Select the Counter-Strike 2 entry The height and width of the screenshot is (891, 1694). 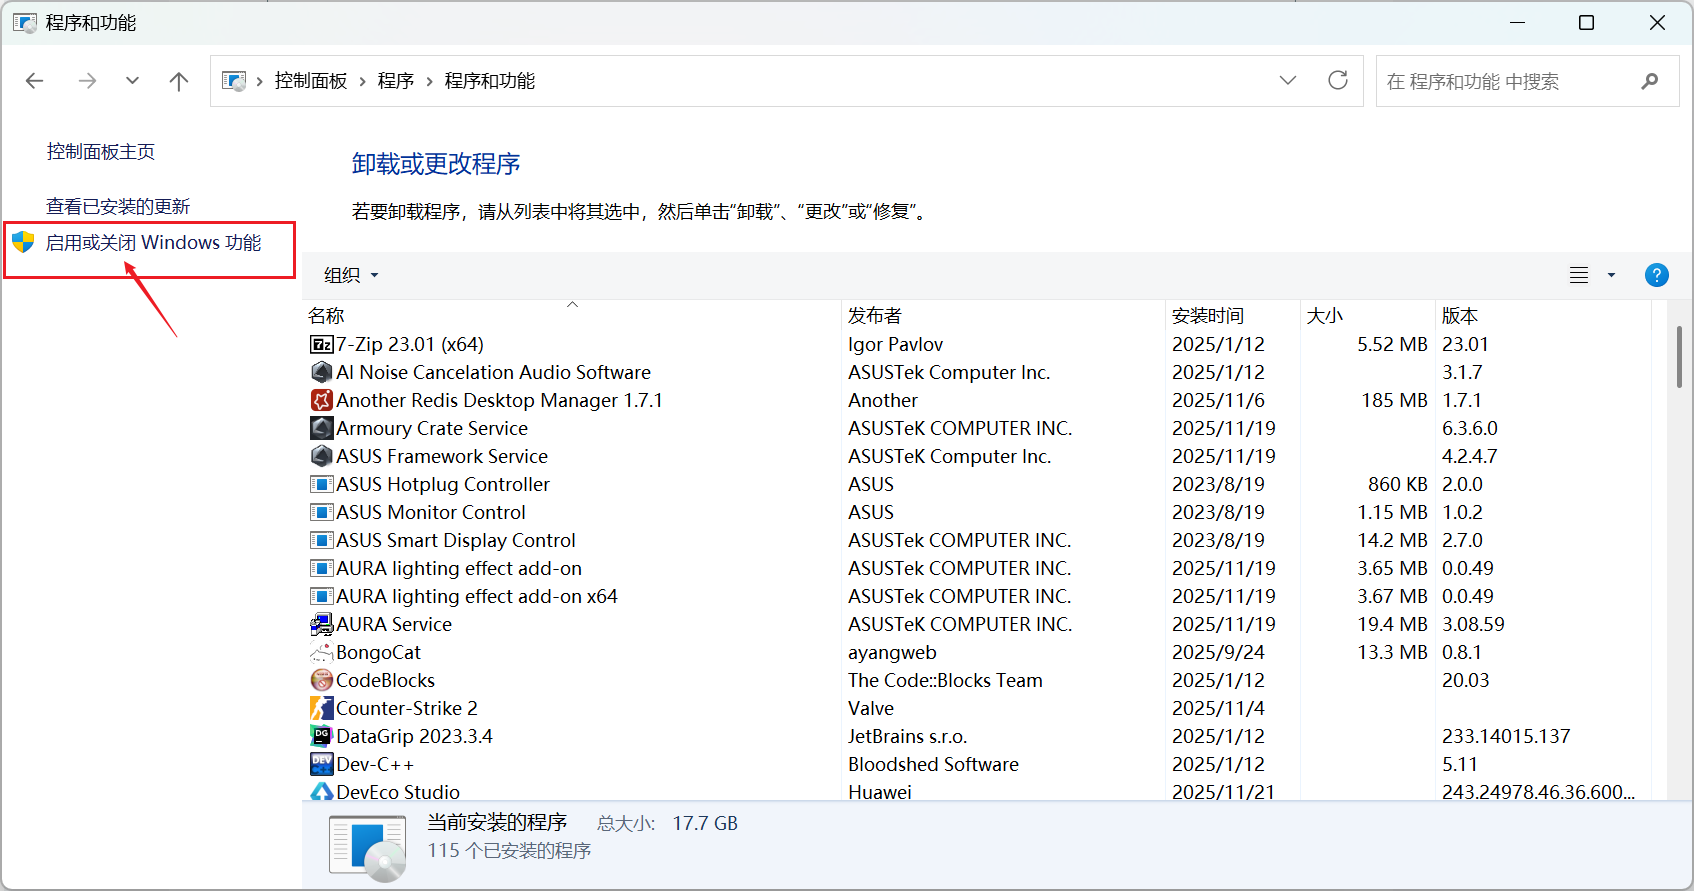407,708
